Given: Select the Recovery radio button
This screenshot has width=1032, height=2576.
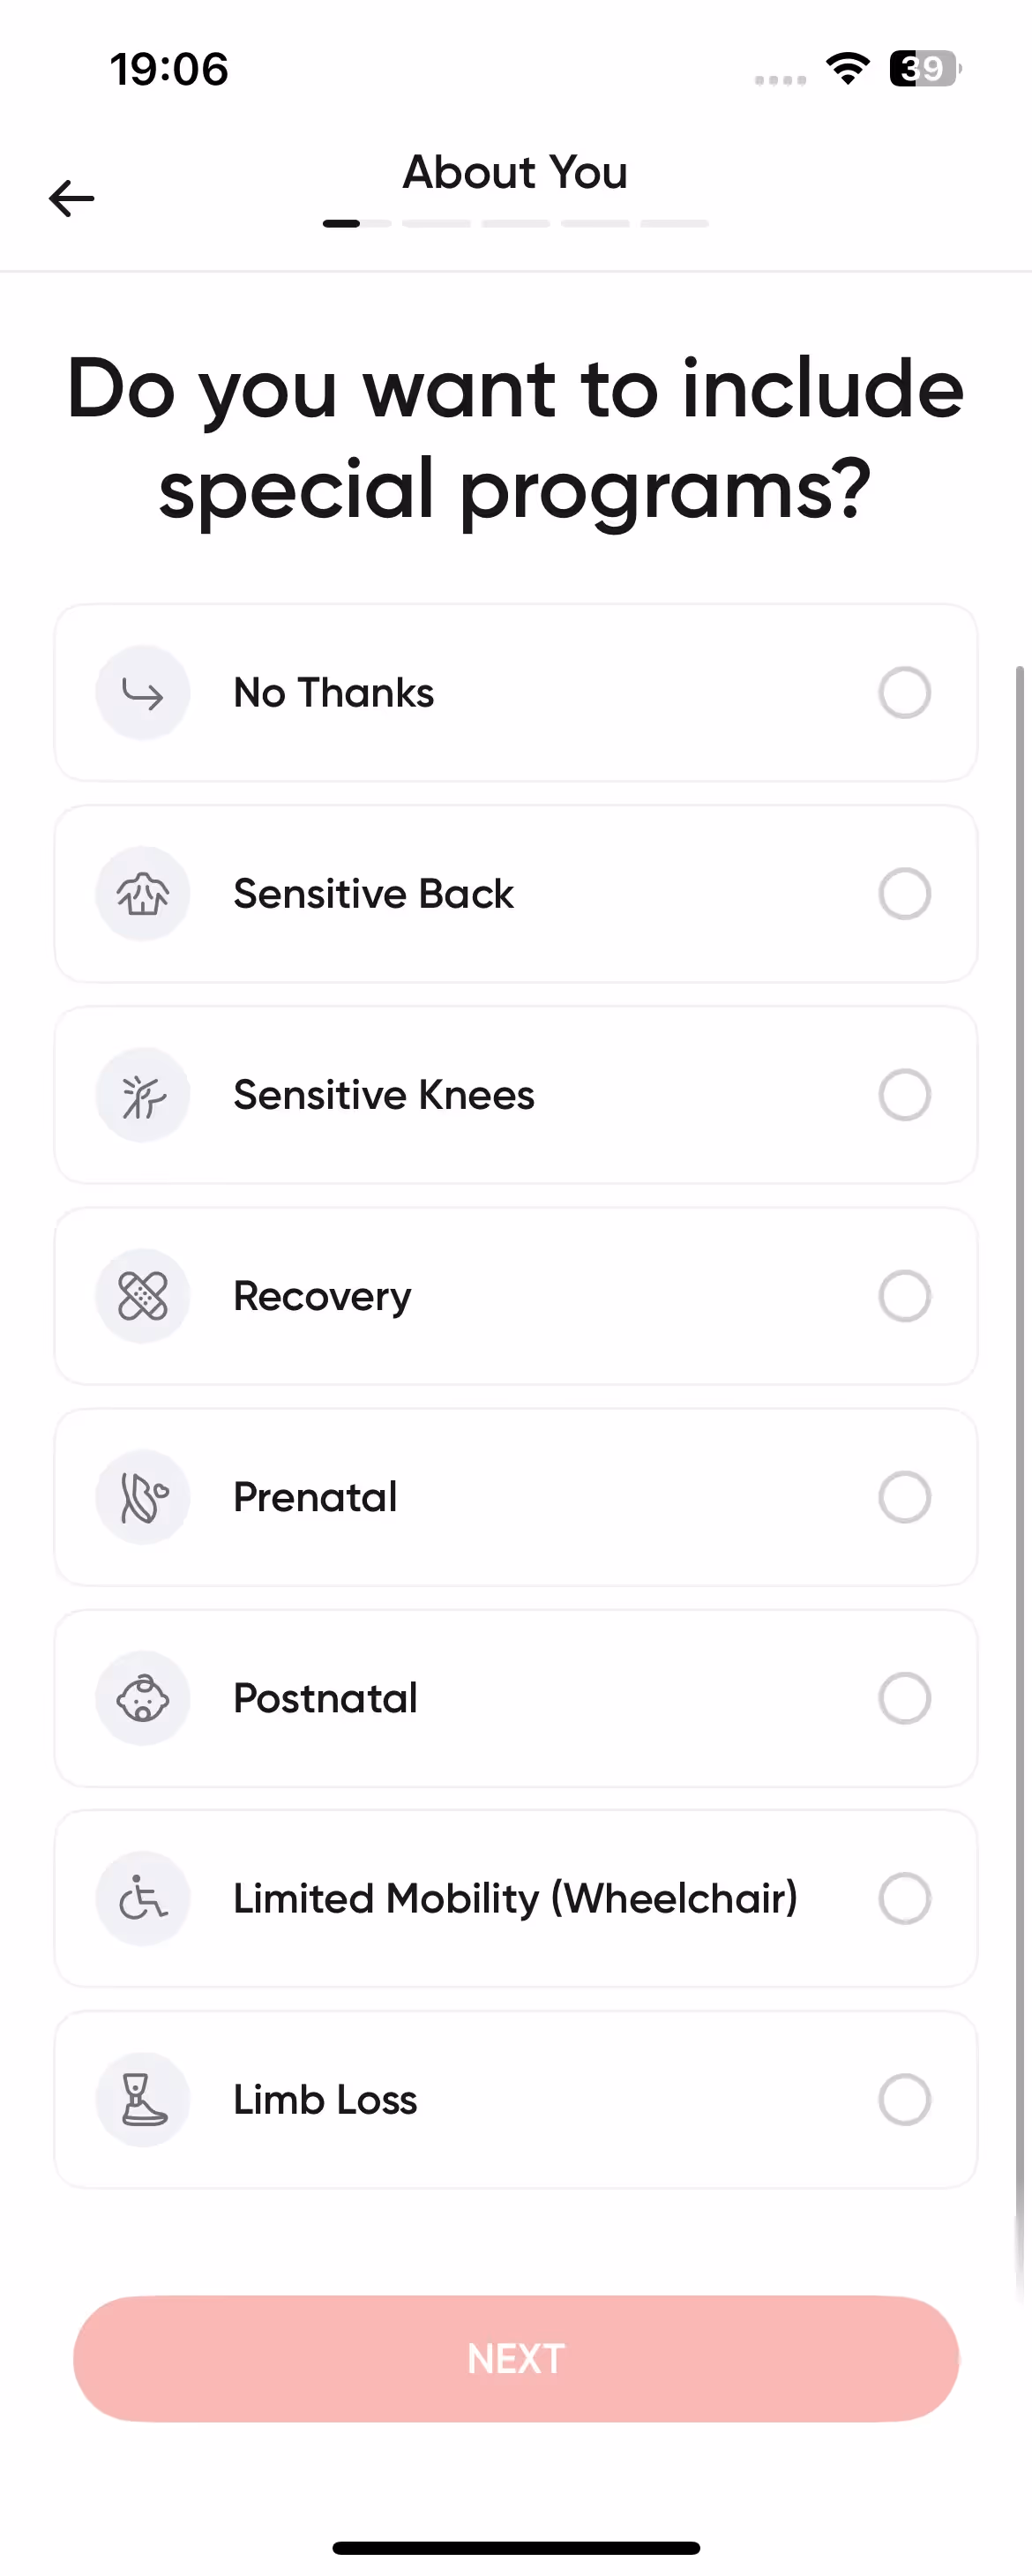Looking at the screenshot, I should 904,1296.
